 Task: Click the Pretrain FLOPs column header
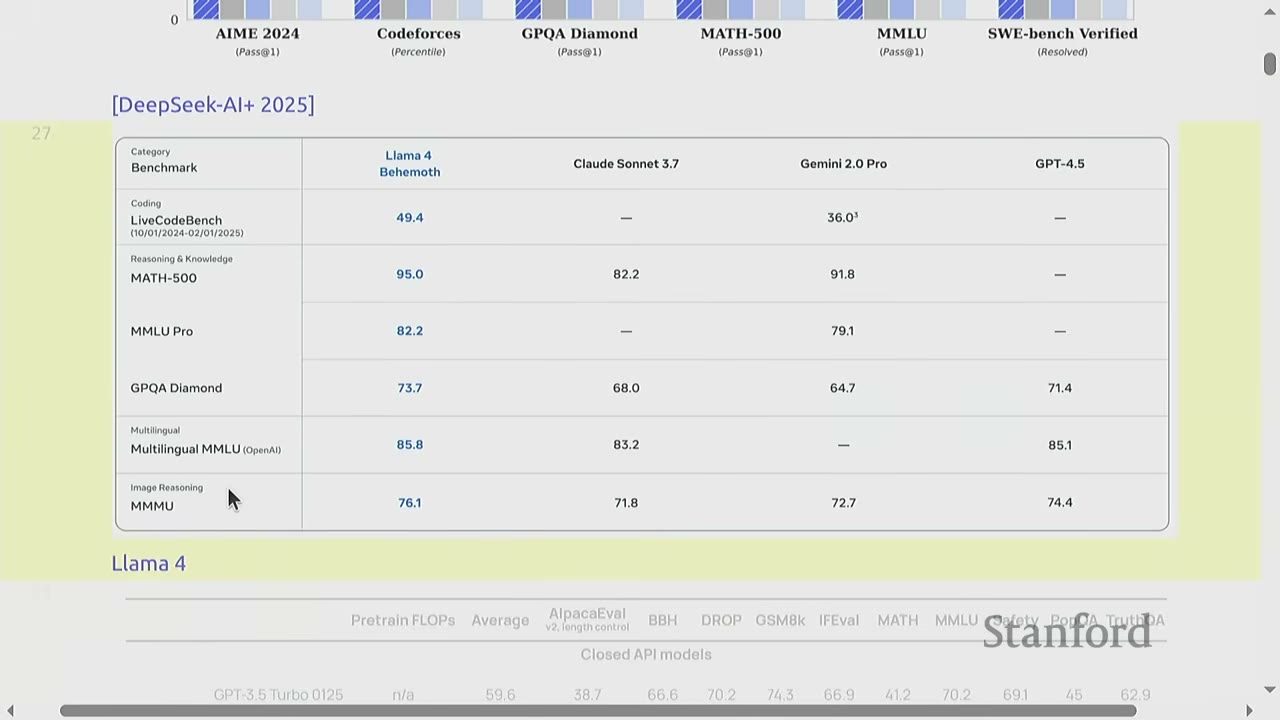click(403, 620)
